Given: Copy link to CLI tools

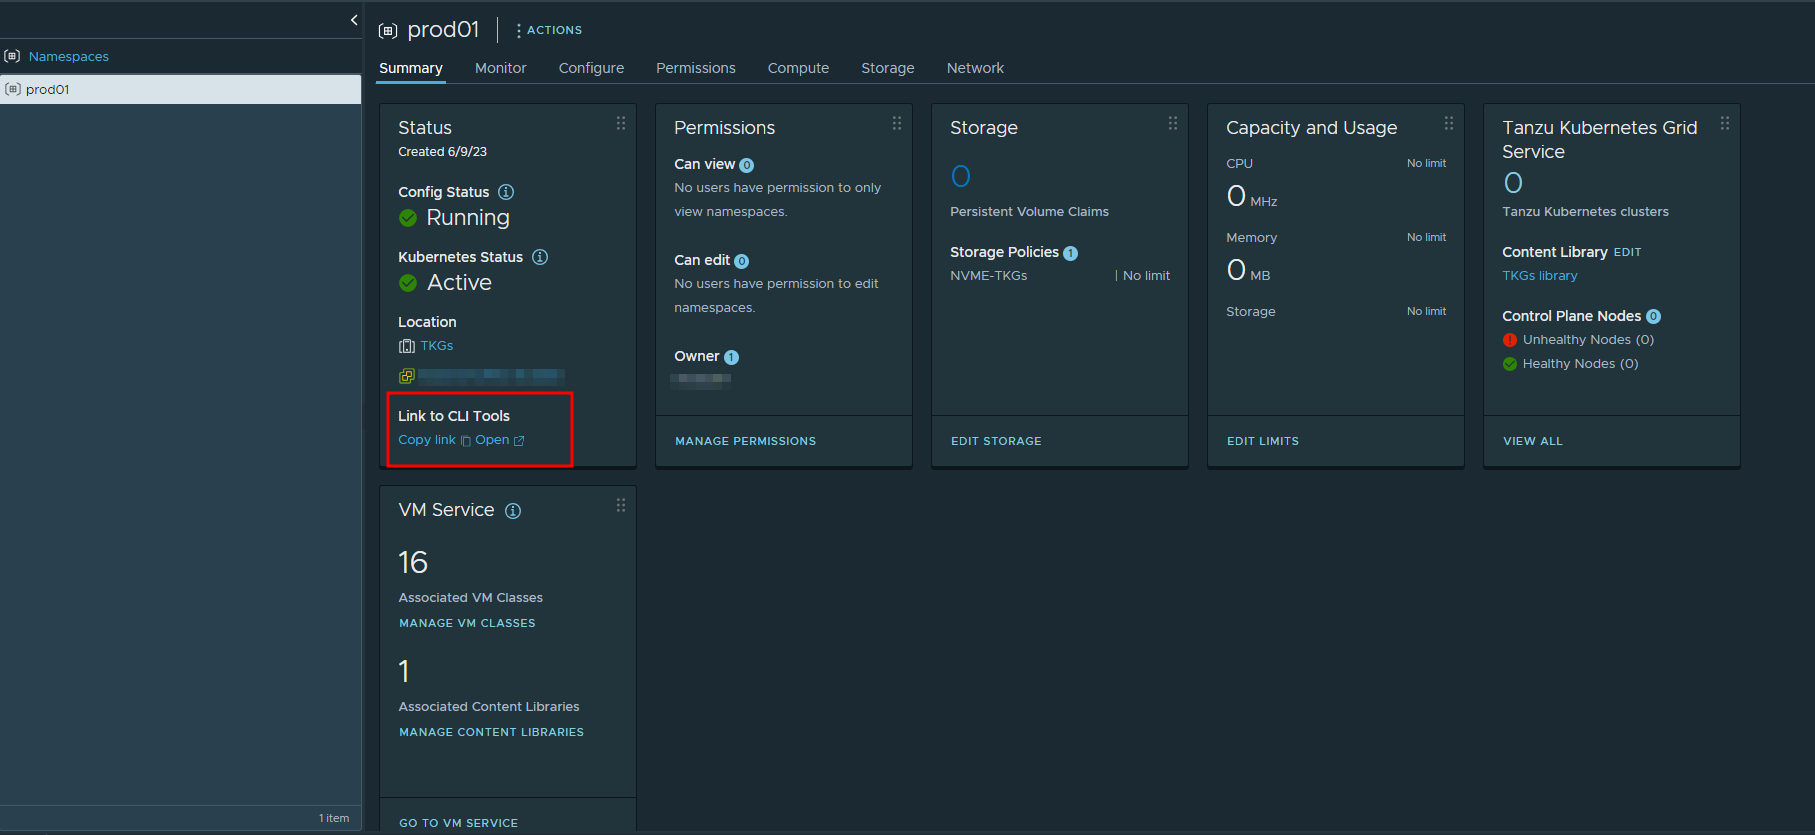Looking at the screenshot, I should pyautogui.click(x=427, y=440).
